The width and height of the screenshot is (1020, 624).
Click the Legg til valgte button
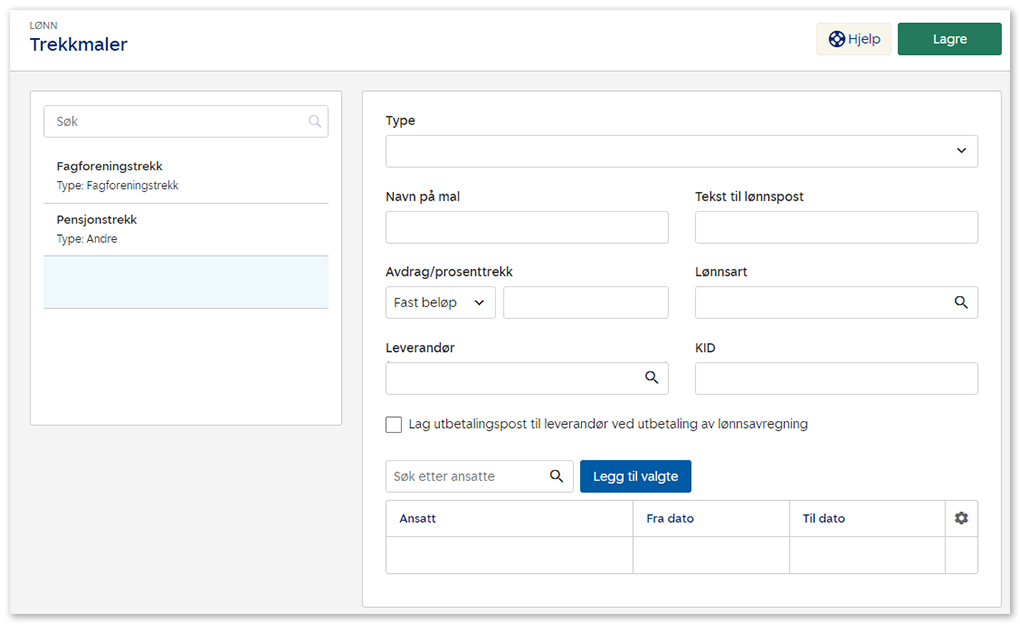click(635, 476)
